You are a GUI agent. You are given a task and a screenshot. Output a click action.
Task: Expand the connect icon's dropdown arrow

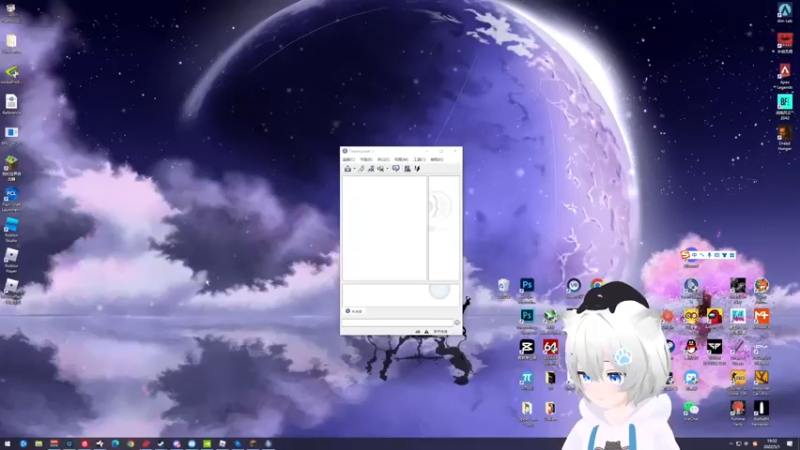coord(354,169)
